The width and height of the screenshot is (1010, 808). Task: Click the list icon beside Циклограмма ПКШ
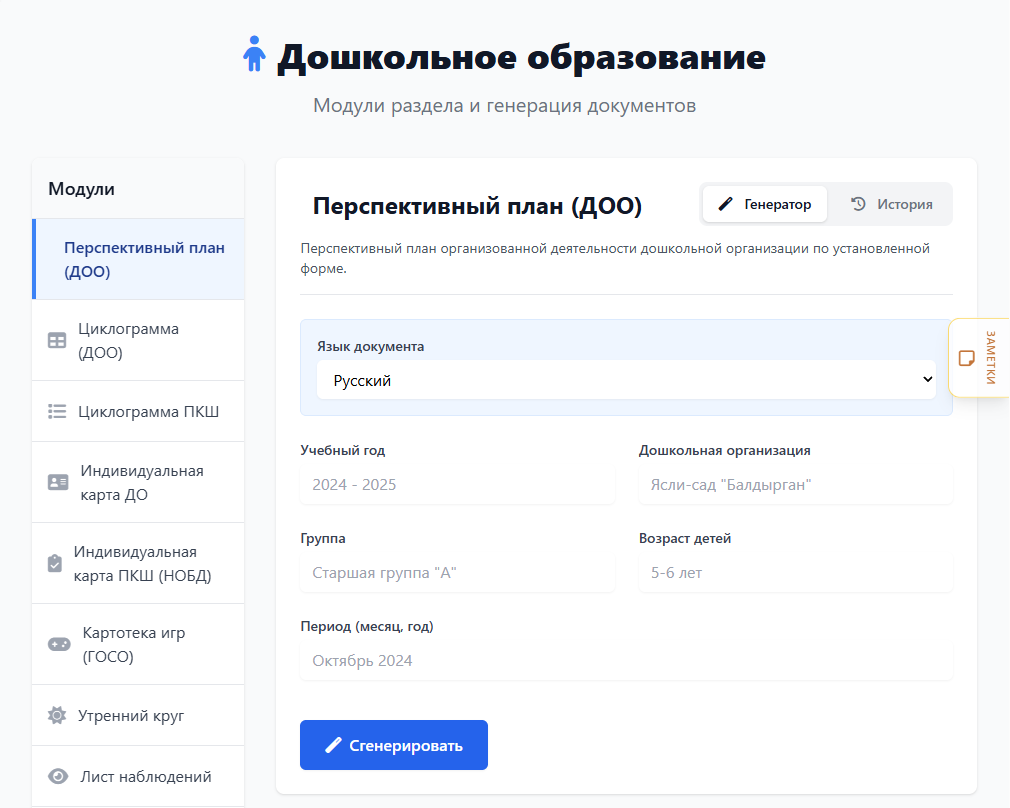pos(57,411)
